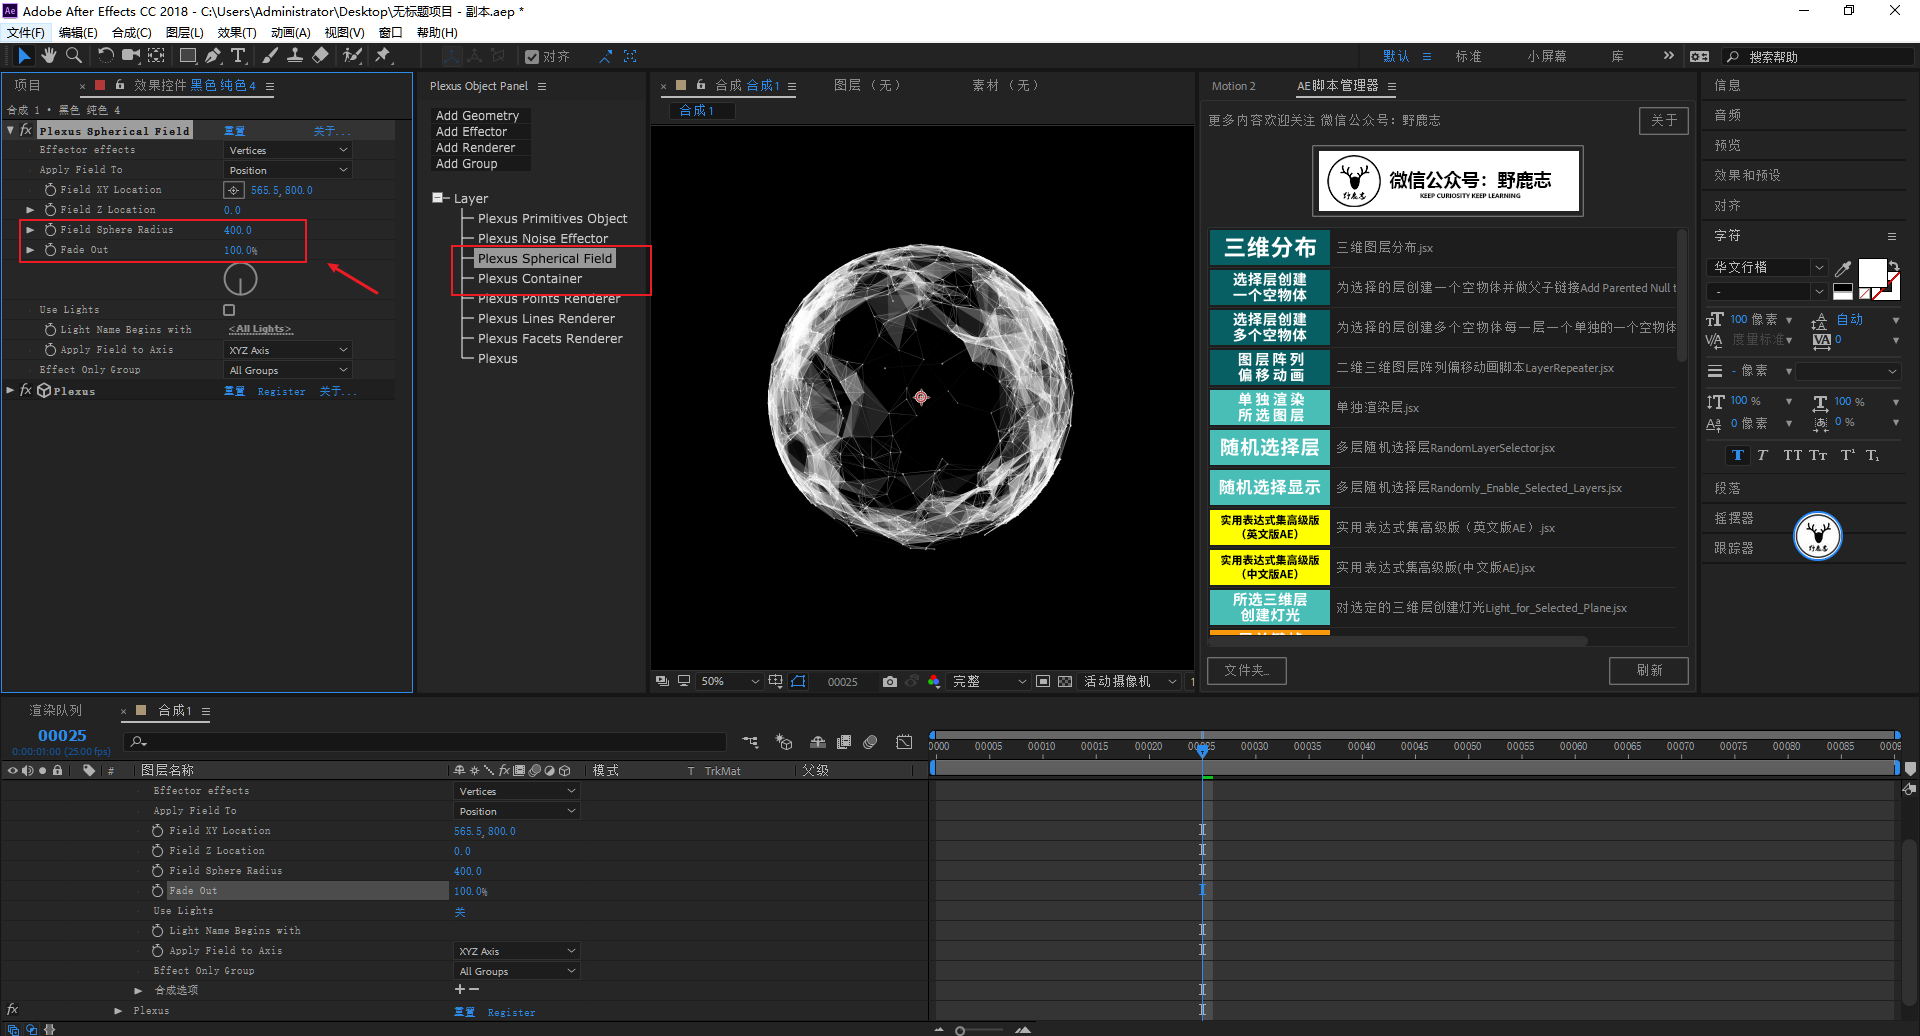Select the Rotation tool
The image size is (1920, 1036).
click(106, 56)
